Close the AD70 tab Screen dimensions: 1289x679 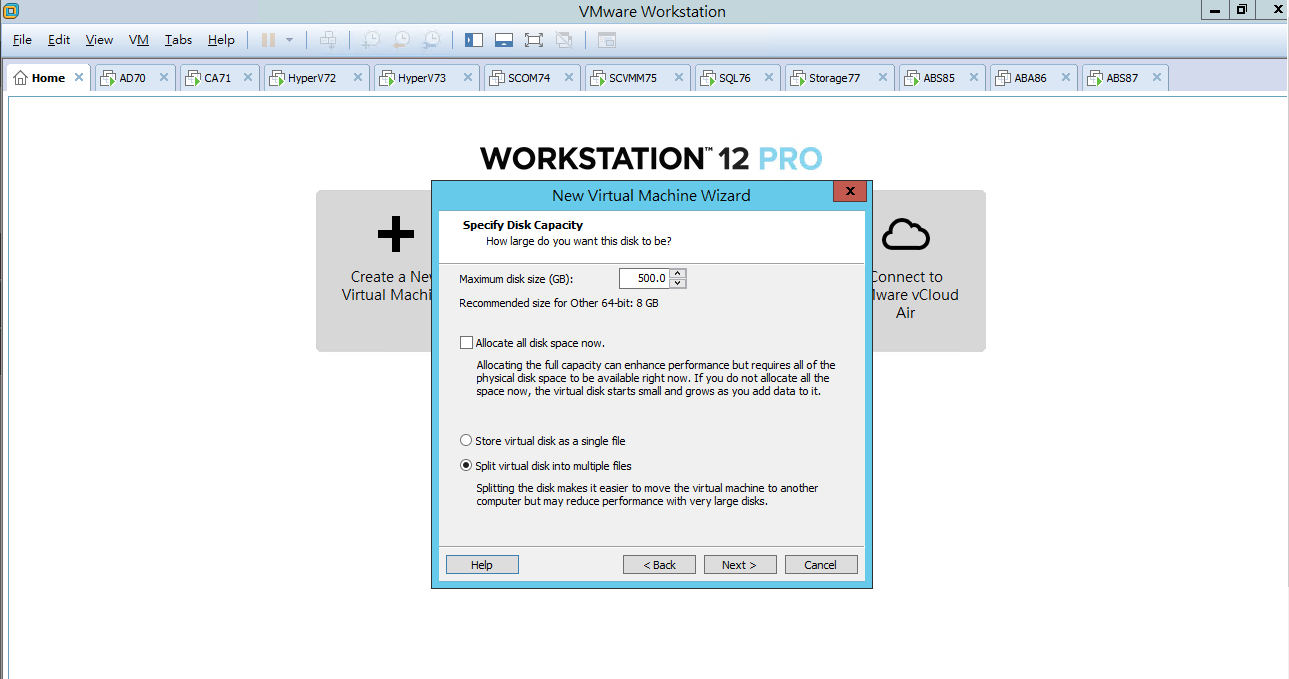(x=164, y=77)
